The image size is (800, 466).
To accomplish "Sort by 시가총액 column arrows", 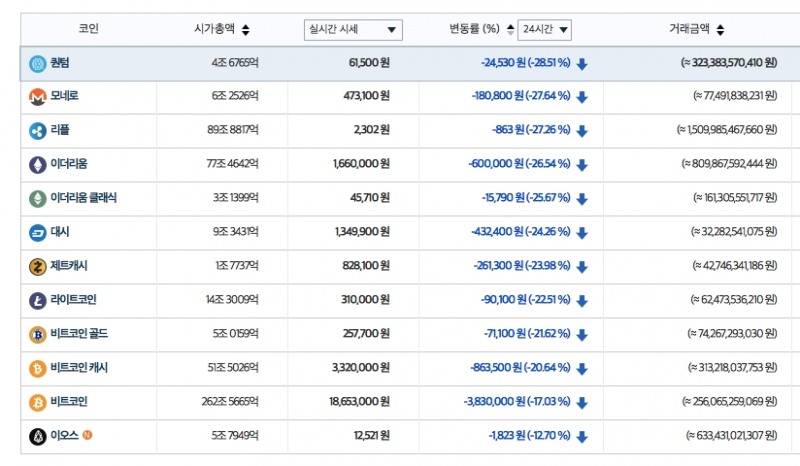I will pos(246,30).
